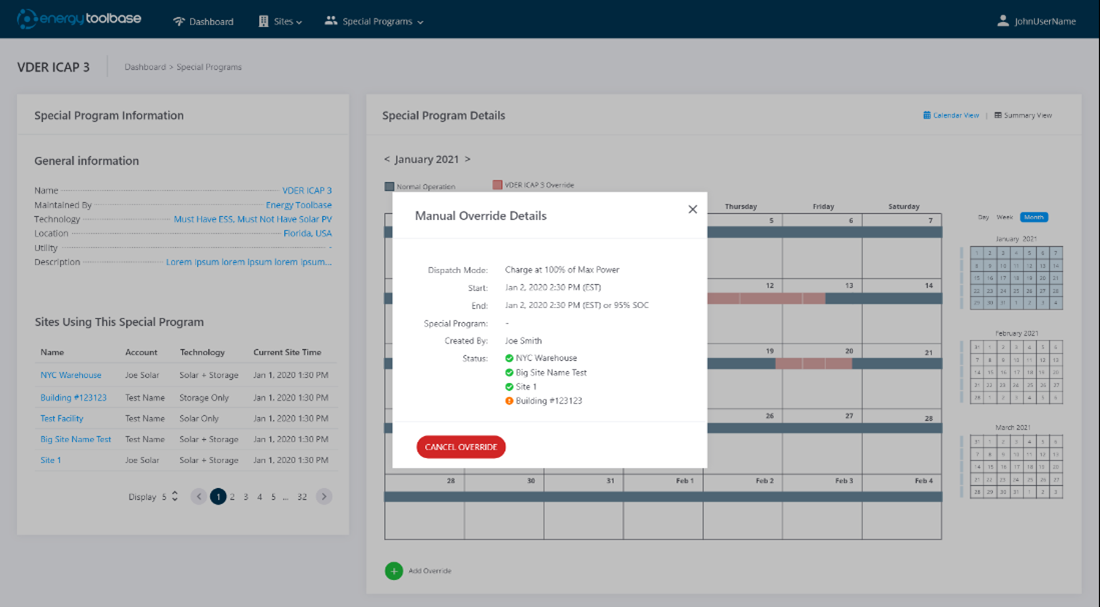Image resolution: width=1100 pixels, height=607 pixels.
Task: Select the Day calendar mode
Action: click(984, 218)
